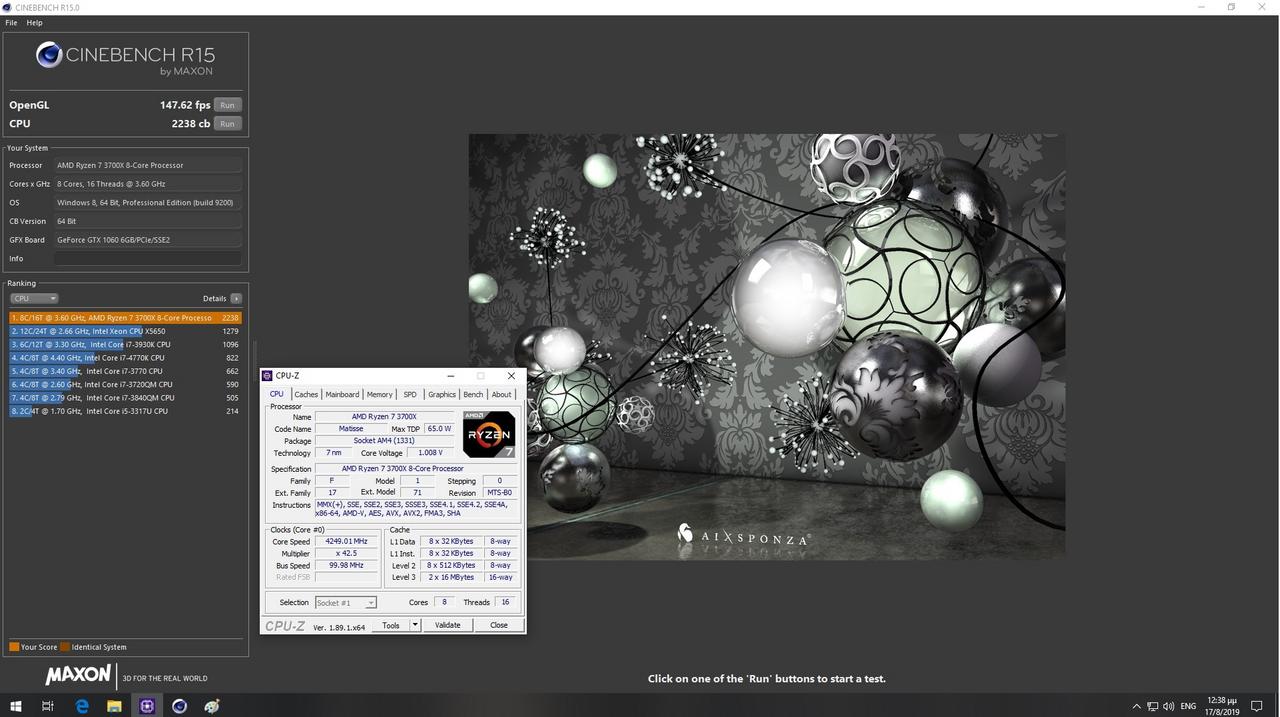
Task: Click the Multiplier value x 42.5
Action: click(x=348, y=553)
